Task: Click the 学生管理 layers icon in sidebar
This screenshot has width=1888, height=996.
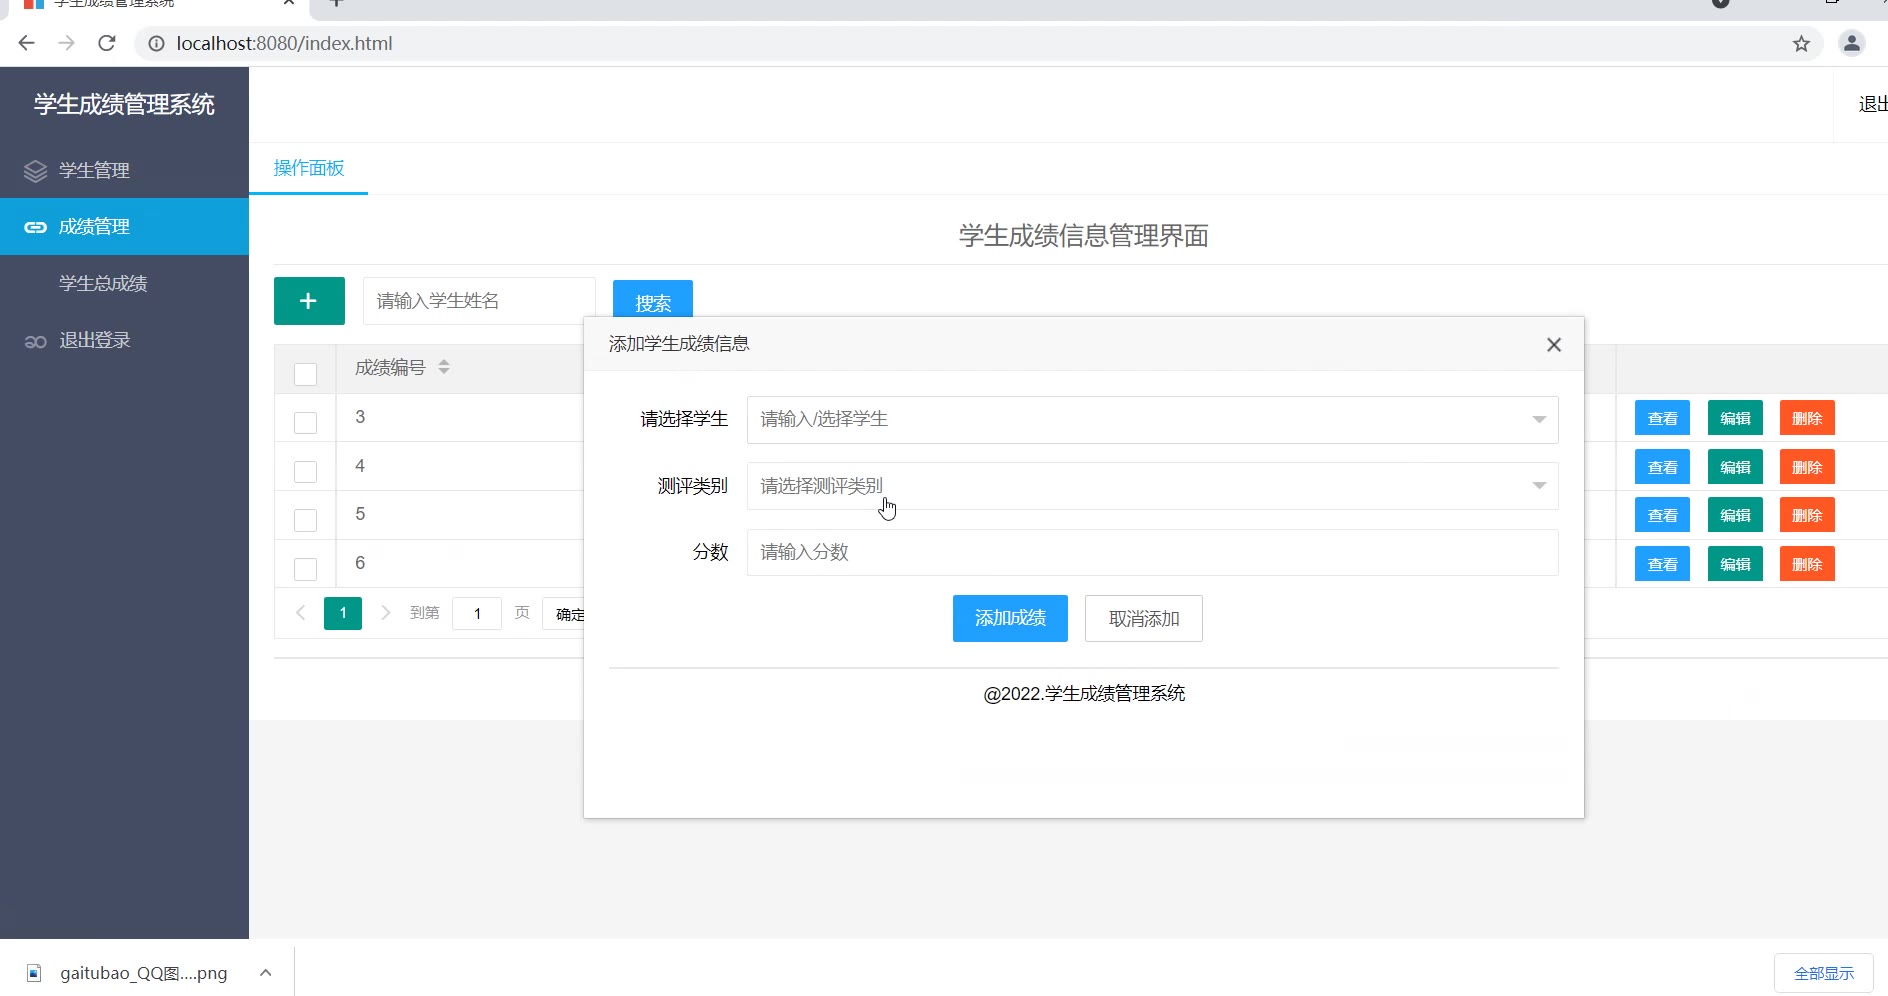Action: tap(35, 171)
